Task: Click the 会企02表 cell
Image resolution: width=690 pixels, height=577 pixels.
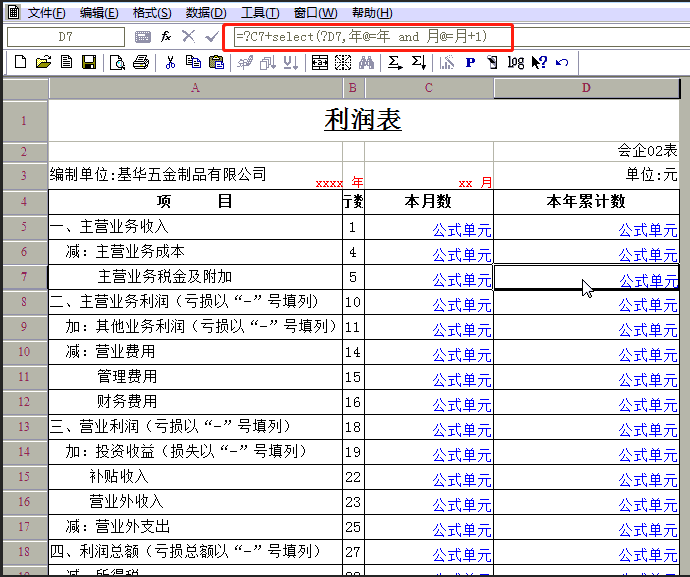Action: tap(586, 151)
